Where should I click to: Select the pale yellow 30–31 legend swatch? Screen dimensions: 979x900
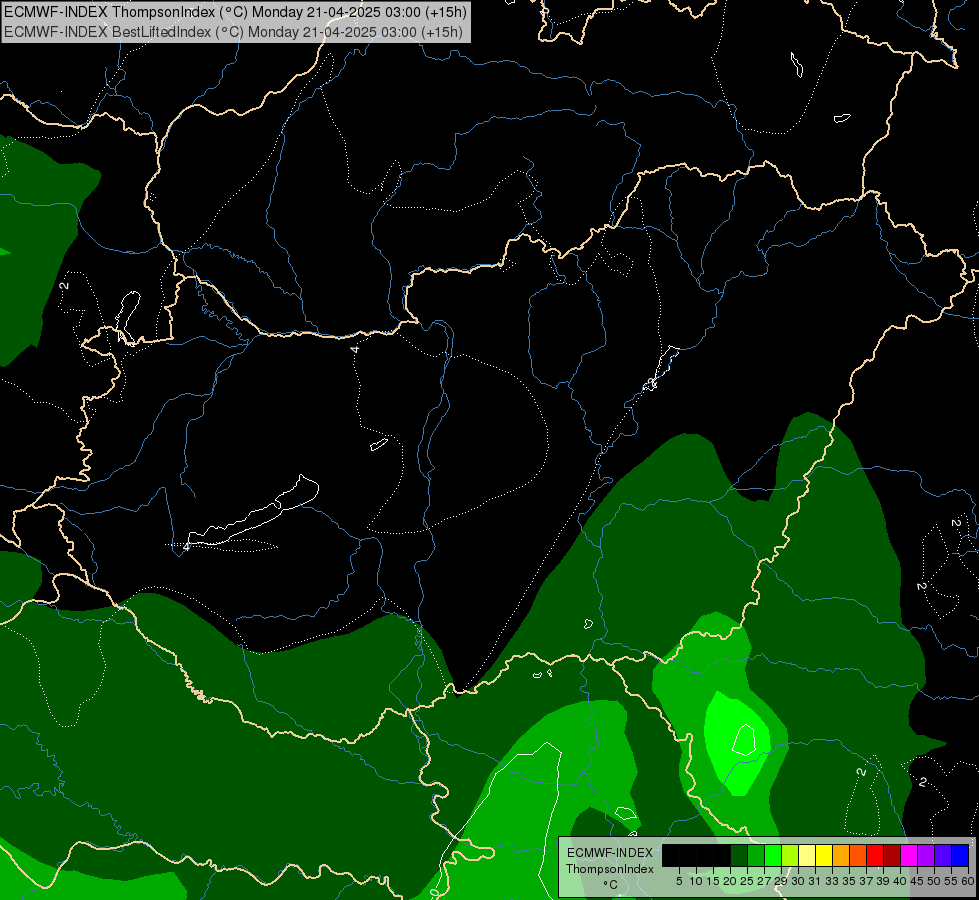tap(807, 855)
